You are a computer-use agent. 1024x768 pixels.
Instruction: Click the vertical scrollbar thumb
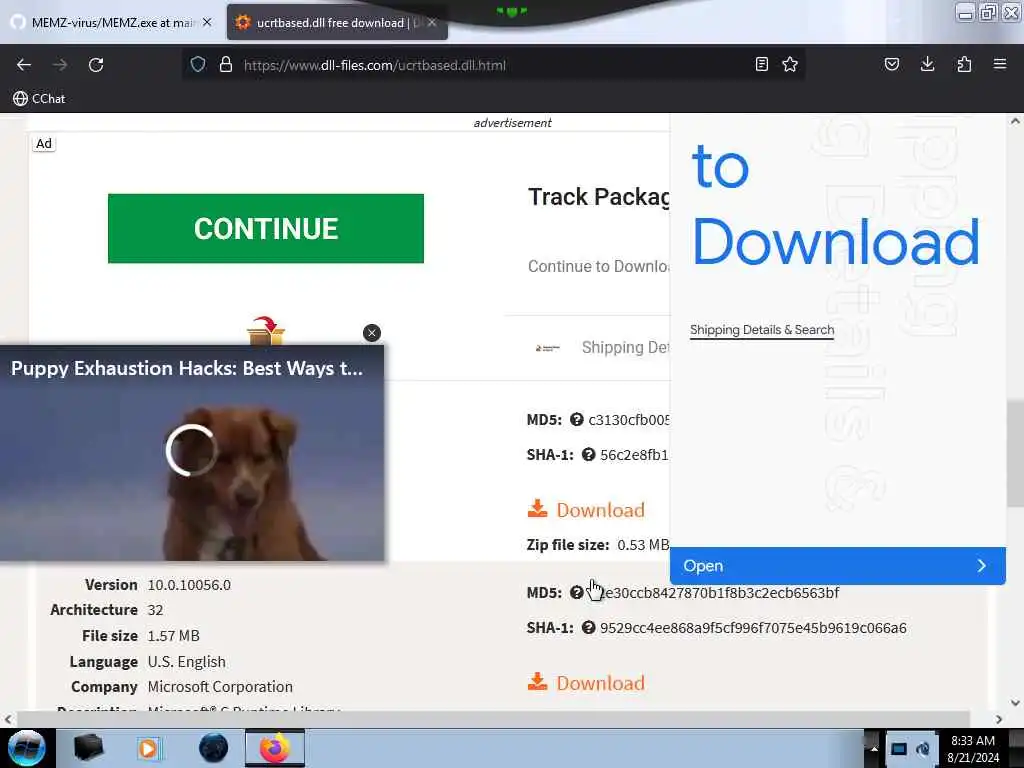pyautogui.click(x=1015, y=453)
